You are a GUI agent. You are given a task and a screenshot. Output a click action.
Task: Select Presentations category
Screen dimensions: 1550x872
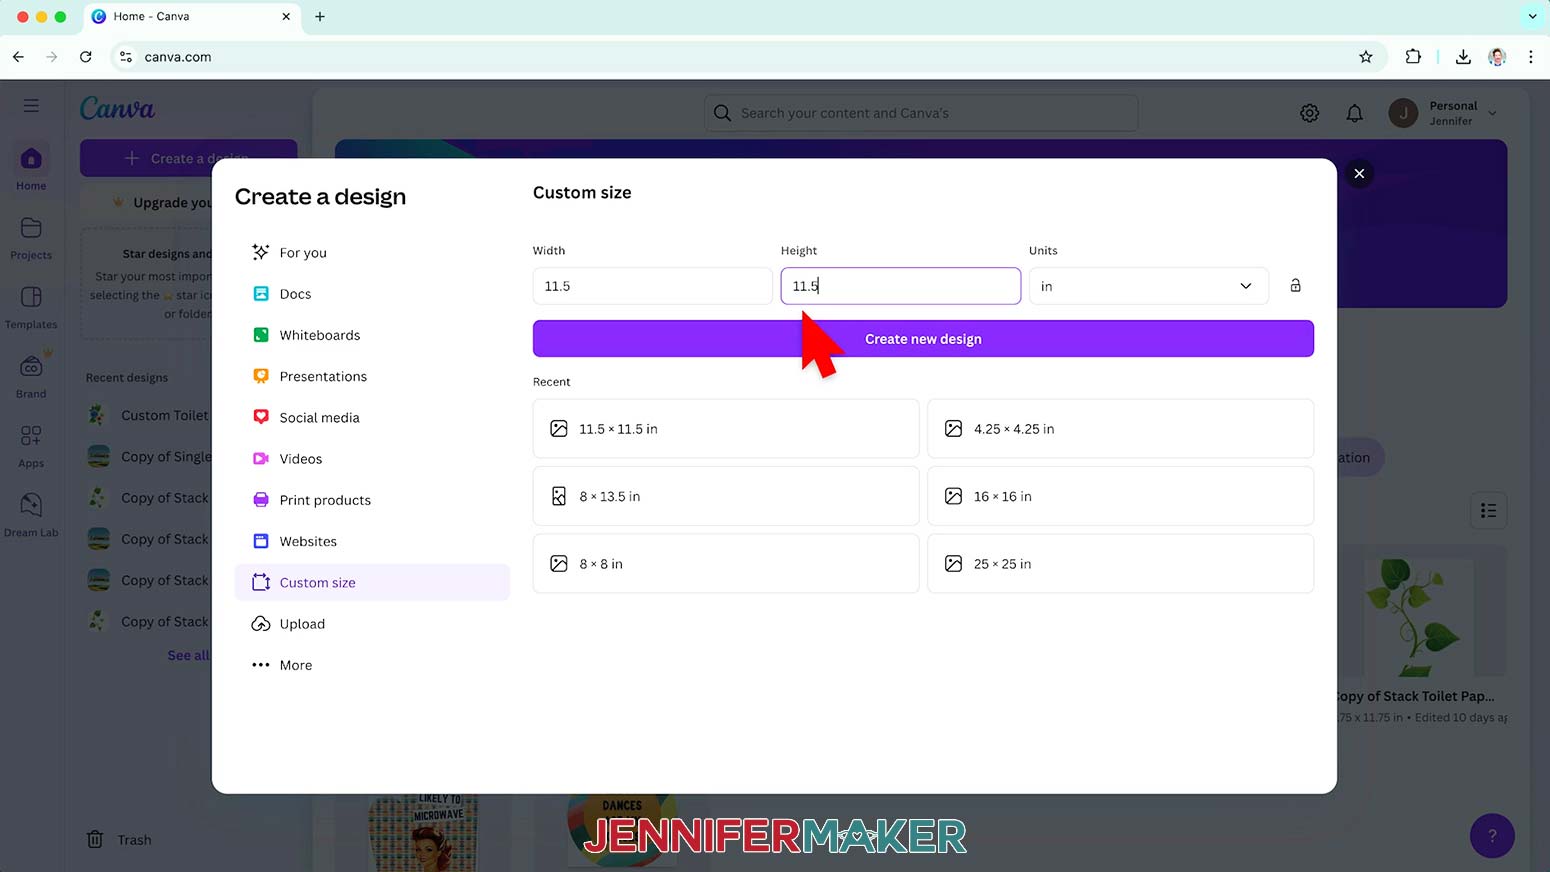(x=372, y=376)
